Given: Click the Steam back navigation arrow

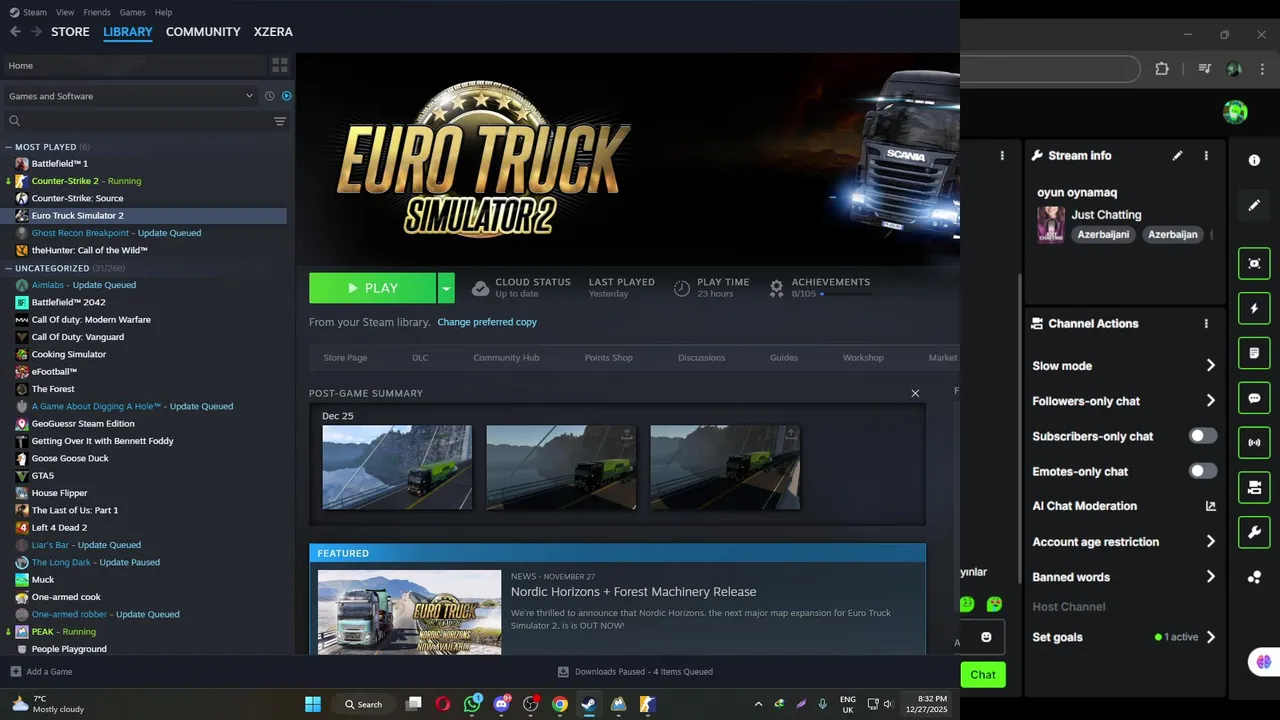Looking at the screenshot, I should pos(15,32).
